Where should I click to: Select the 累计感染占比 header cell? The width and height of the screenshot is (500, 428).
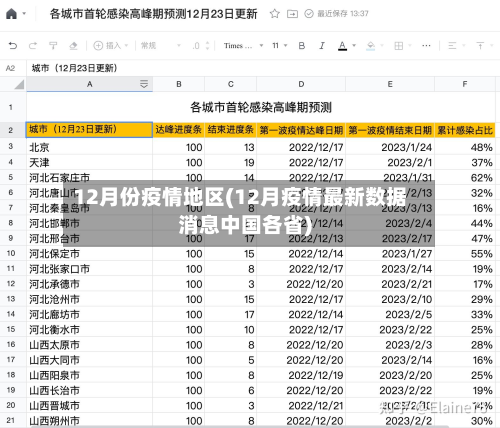point(465,130)
